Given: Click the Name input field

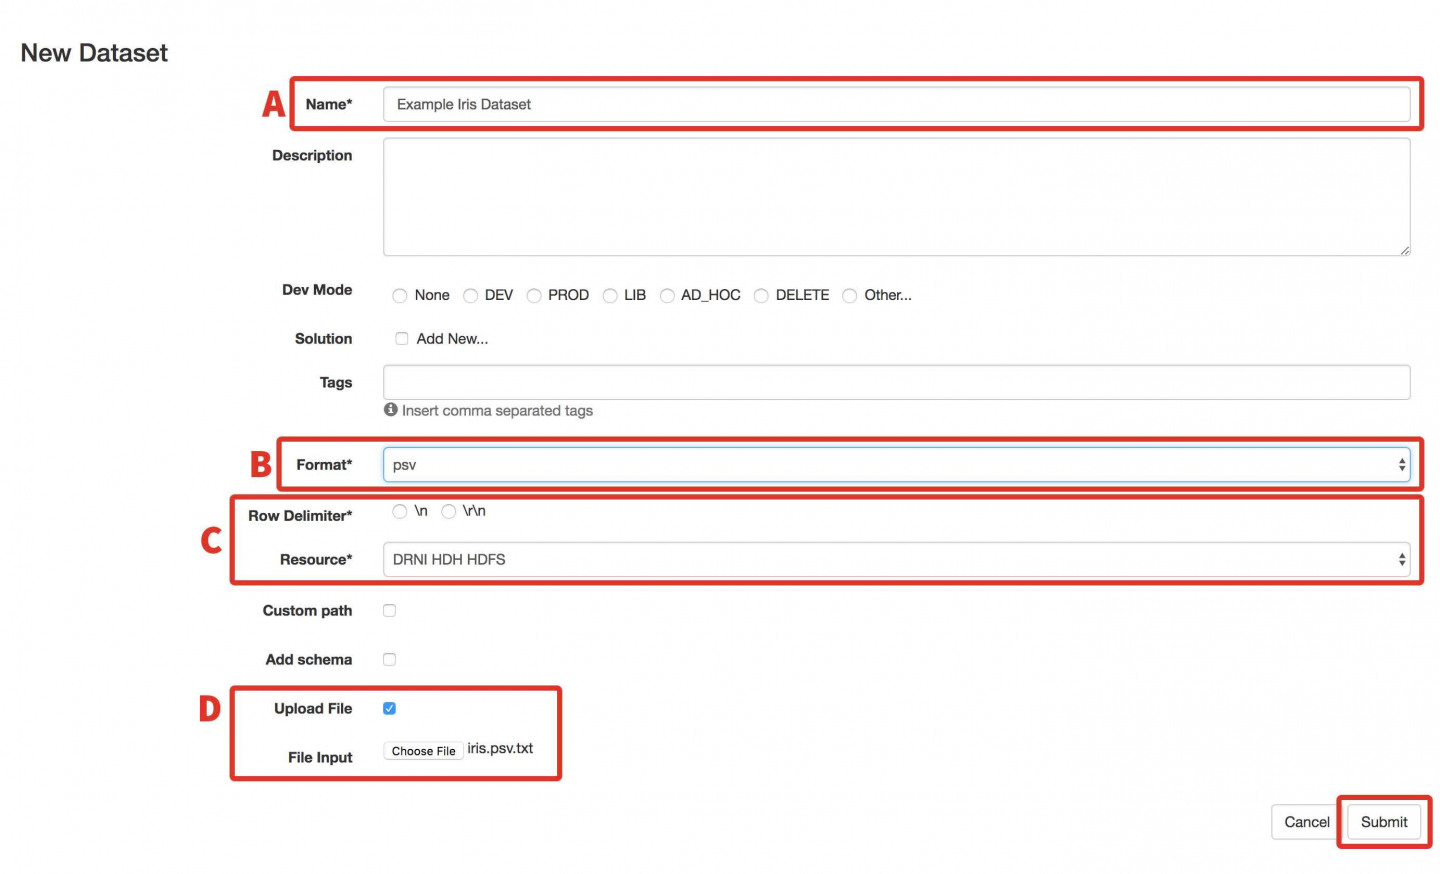Looking at the screenshot, I should (x=895, y=104).
